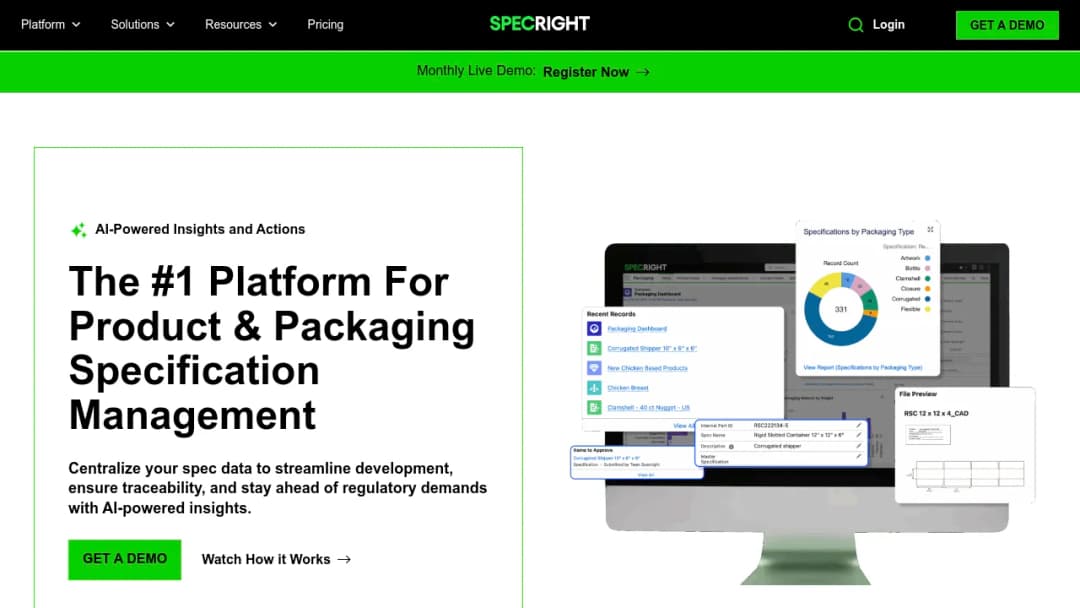Expand the Solutions dropdown chevron
This screenshot has width=1080, height=608.
170,25
